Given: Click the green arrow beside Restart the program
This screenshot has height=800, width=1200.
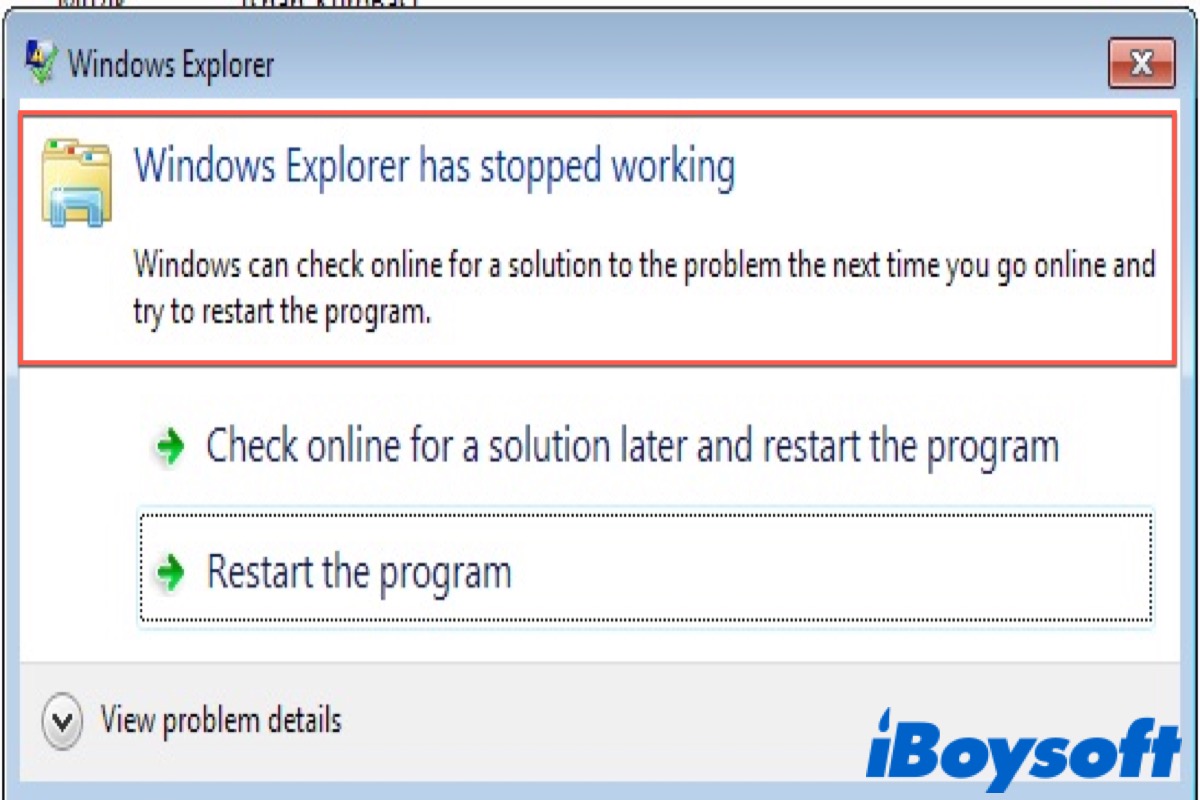Looking at the screenshot, I should click(171, 573).
